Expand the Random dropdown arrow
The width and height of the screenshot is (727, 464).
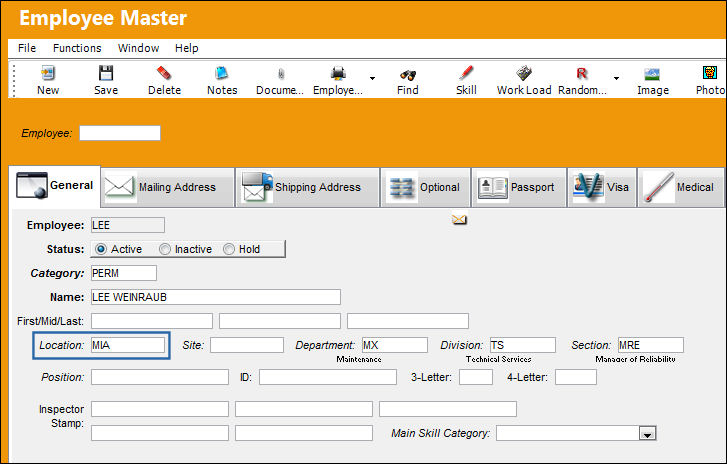[x=616, y=78]
